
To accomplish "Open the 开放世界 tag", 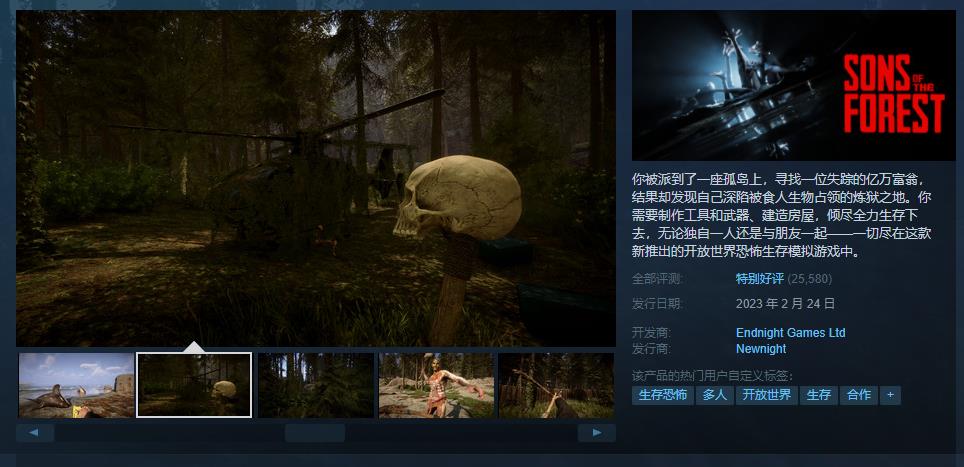I will click(767, 395).
